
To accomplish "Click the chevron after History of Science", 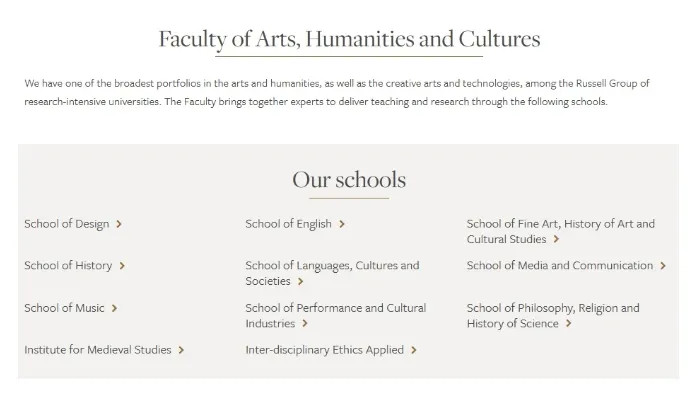I will tap(568, 324).
